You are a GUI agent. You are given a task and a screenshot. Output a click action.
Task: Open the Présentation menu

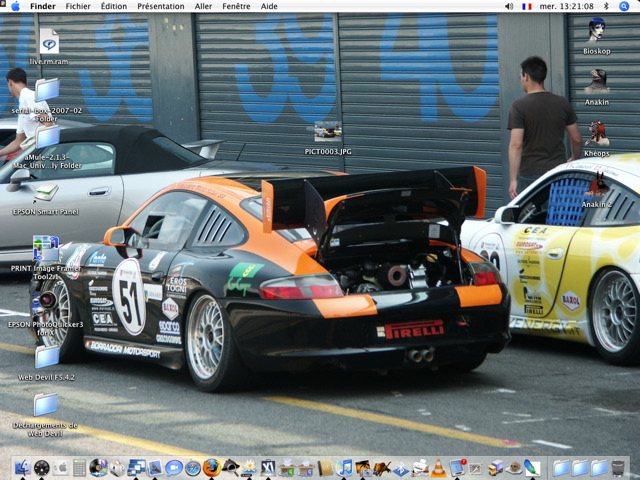tap(160, 6)
